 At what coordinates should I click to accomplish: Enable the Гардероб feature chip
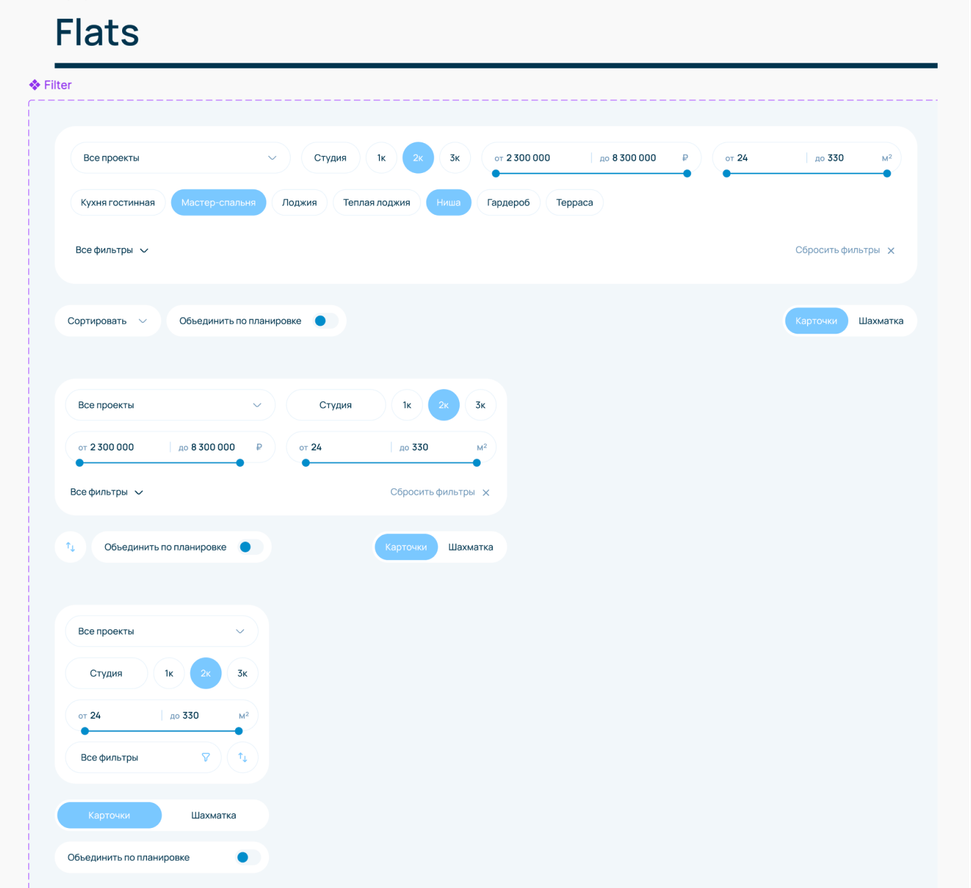click(508, 202)
